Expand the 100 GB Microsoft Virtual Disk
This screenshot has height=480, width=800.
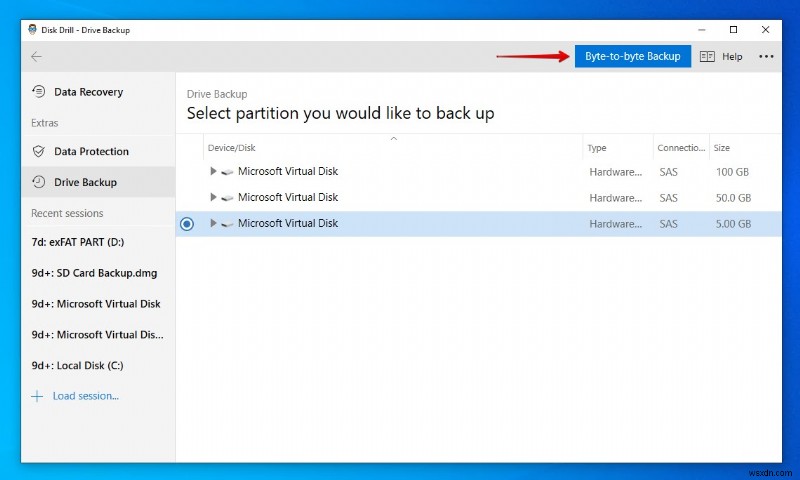point(213,171)
